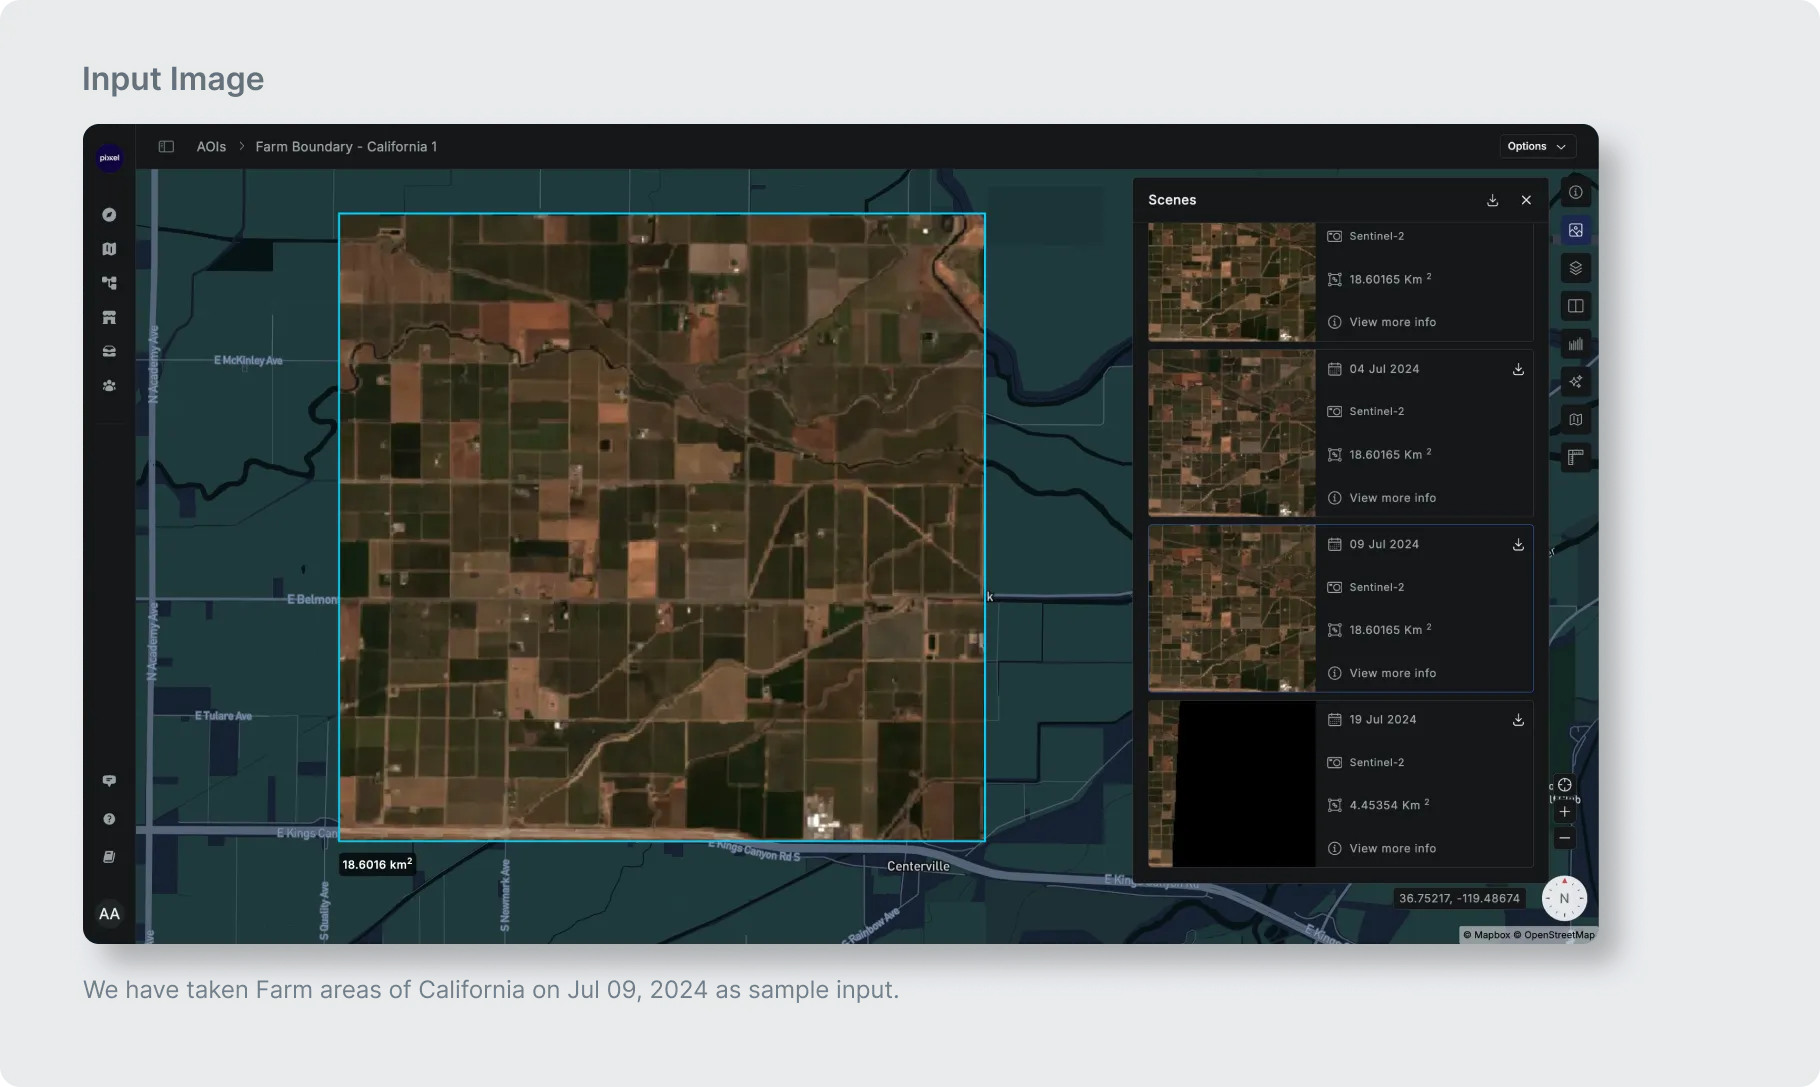This screenshot has width=1820, height=1087.
Task: View more info for 19 Jul 2024 scene
Action: tap(1382, 848)
